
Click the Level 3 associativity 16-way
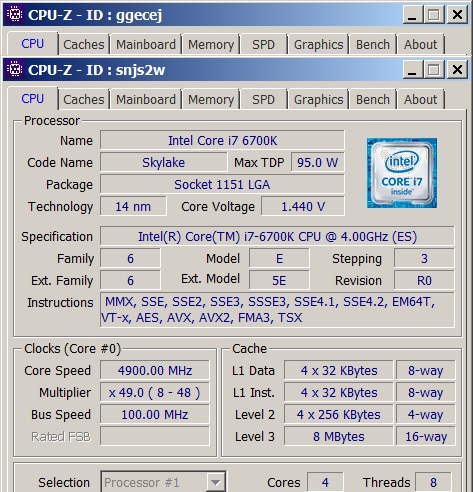426,436
